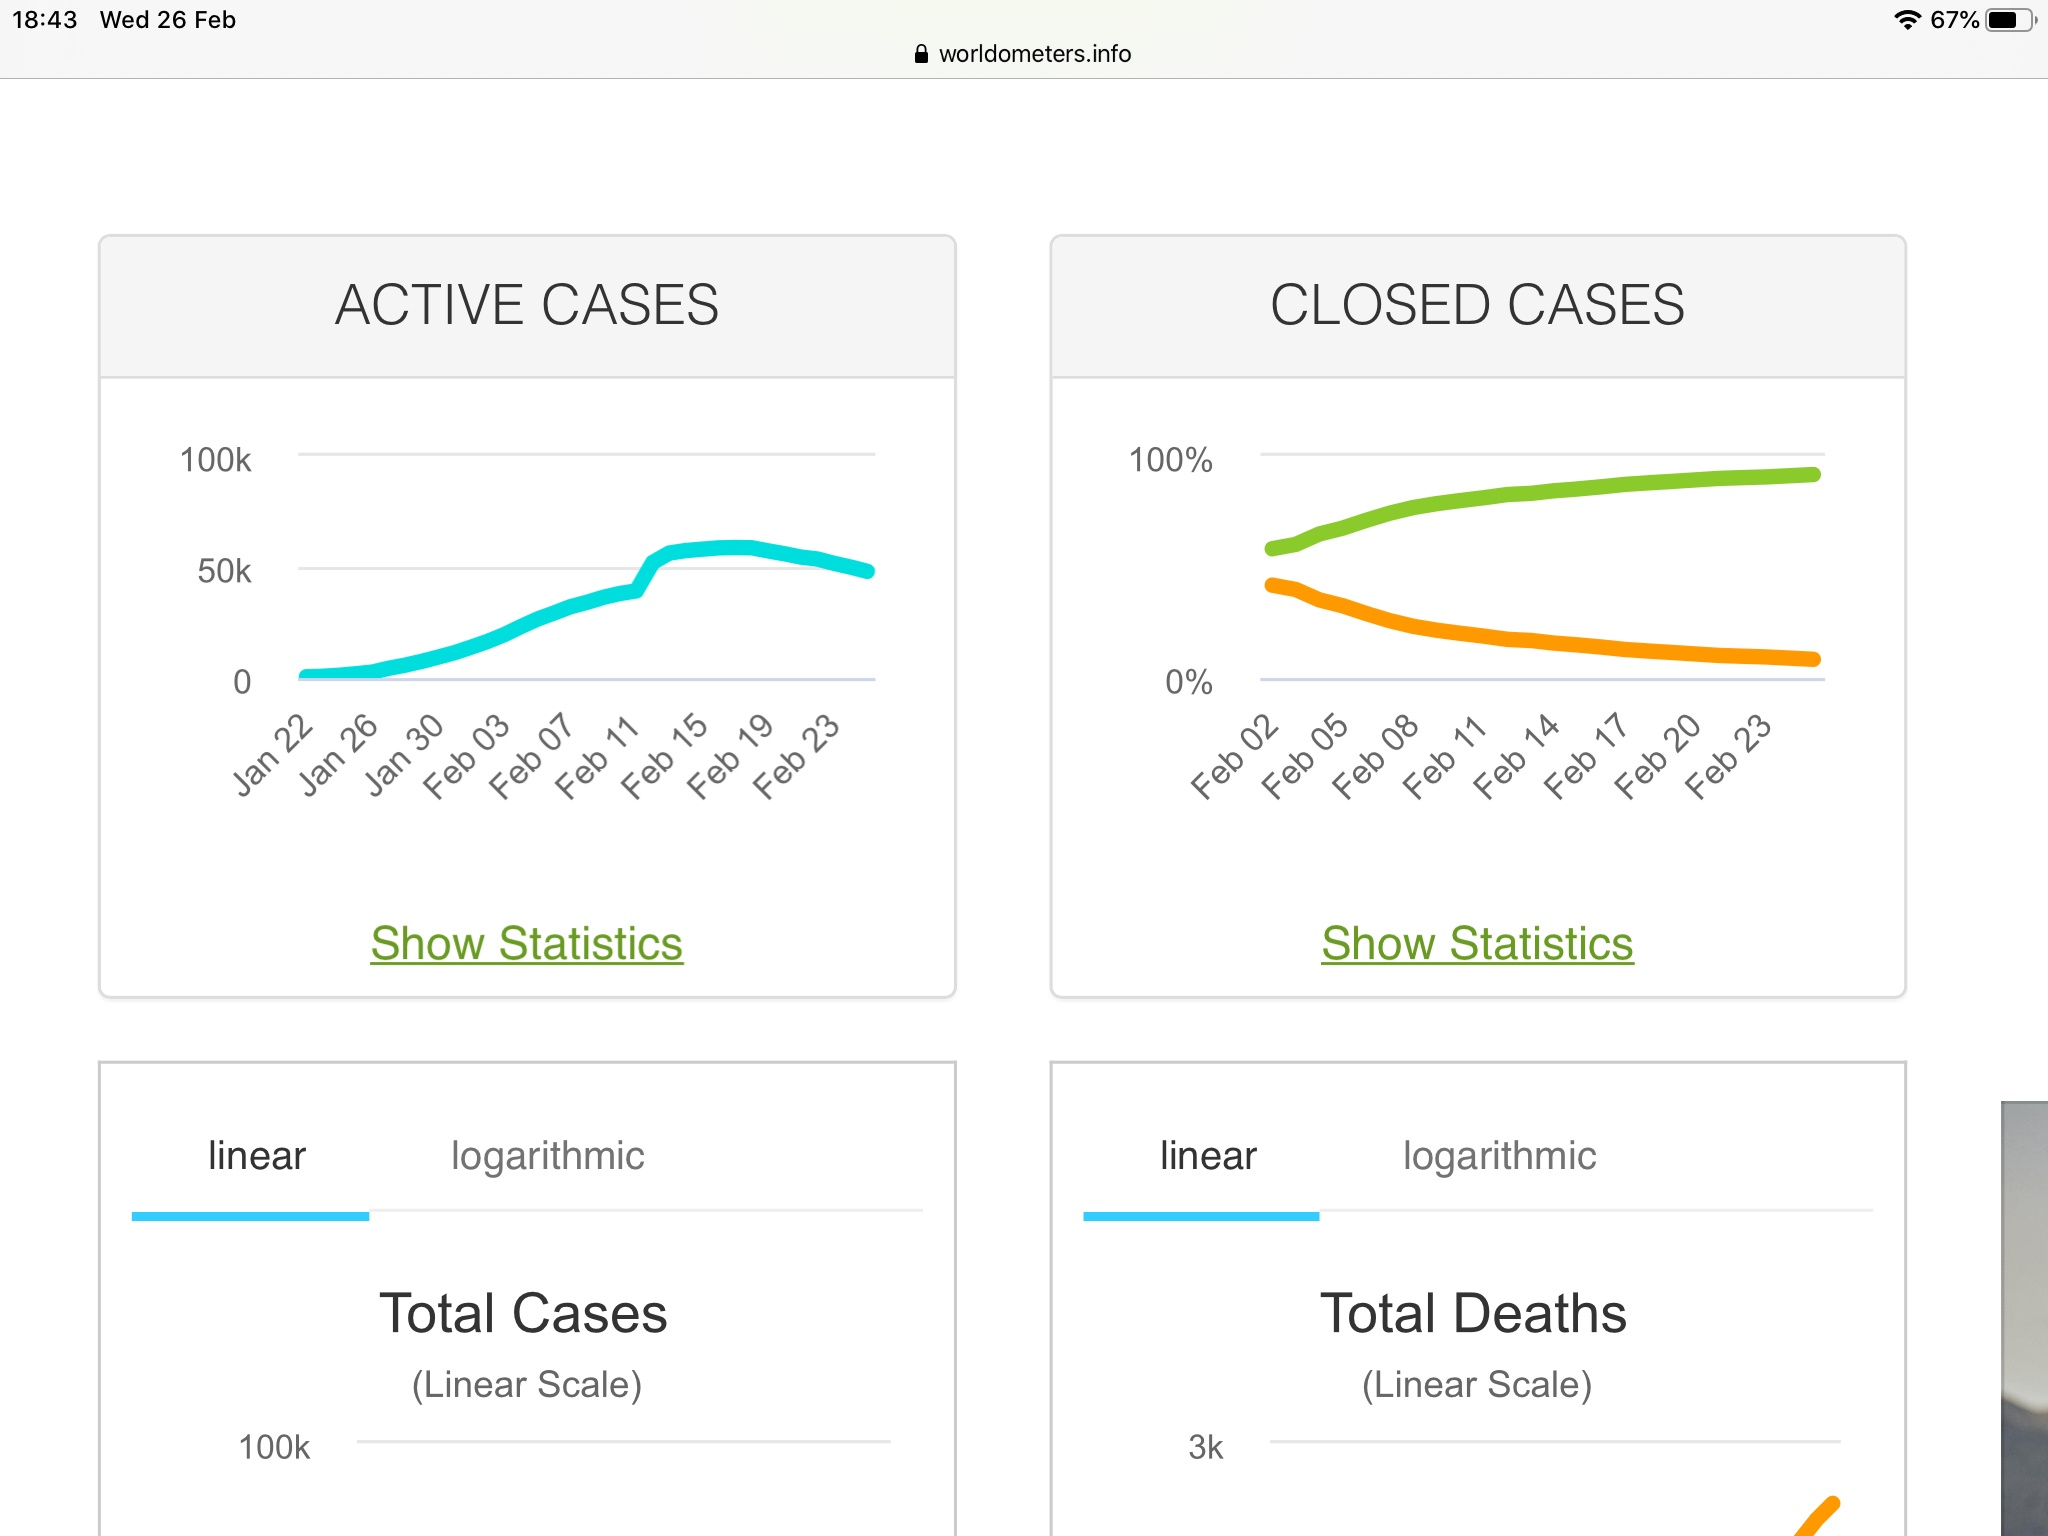Viewport: 2048px width, 1536px height.
Task: Tap the battery indicator icon
Action: coord(2008,20)
